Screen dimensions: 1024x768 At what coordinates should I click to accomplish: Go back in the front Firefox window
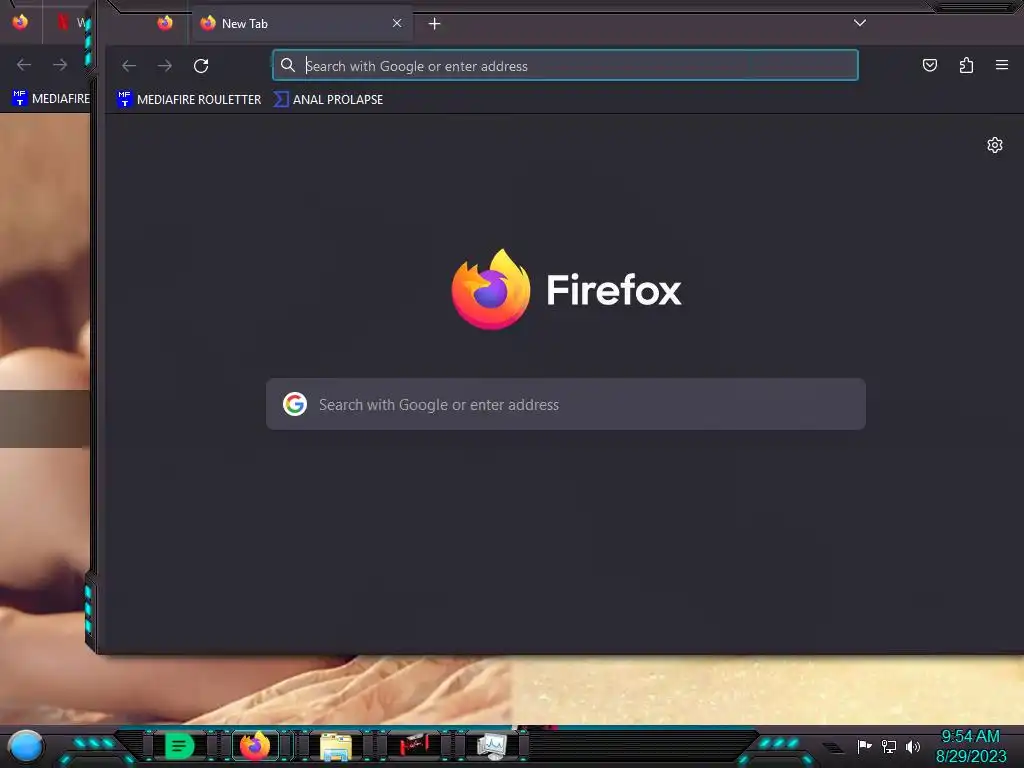pyautogui.click(x=129, y=65)
